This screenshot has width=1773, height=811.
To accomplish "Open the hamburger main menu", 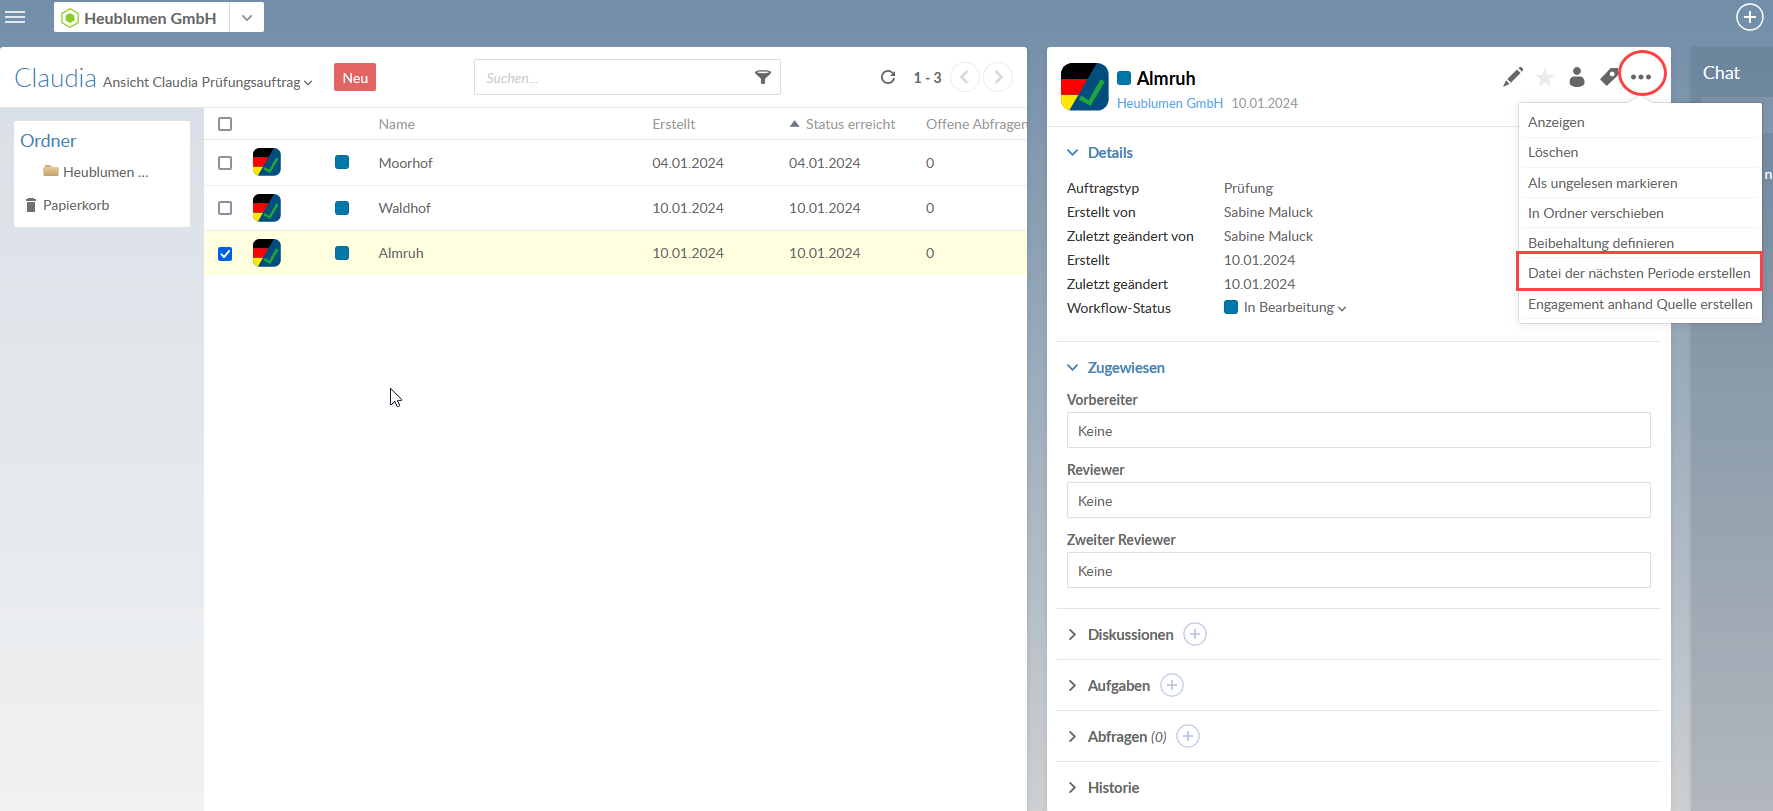I will [x=15, y=17].
